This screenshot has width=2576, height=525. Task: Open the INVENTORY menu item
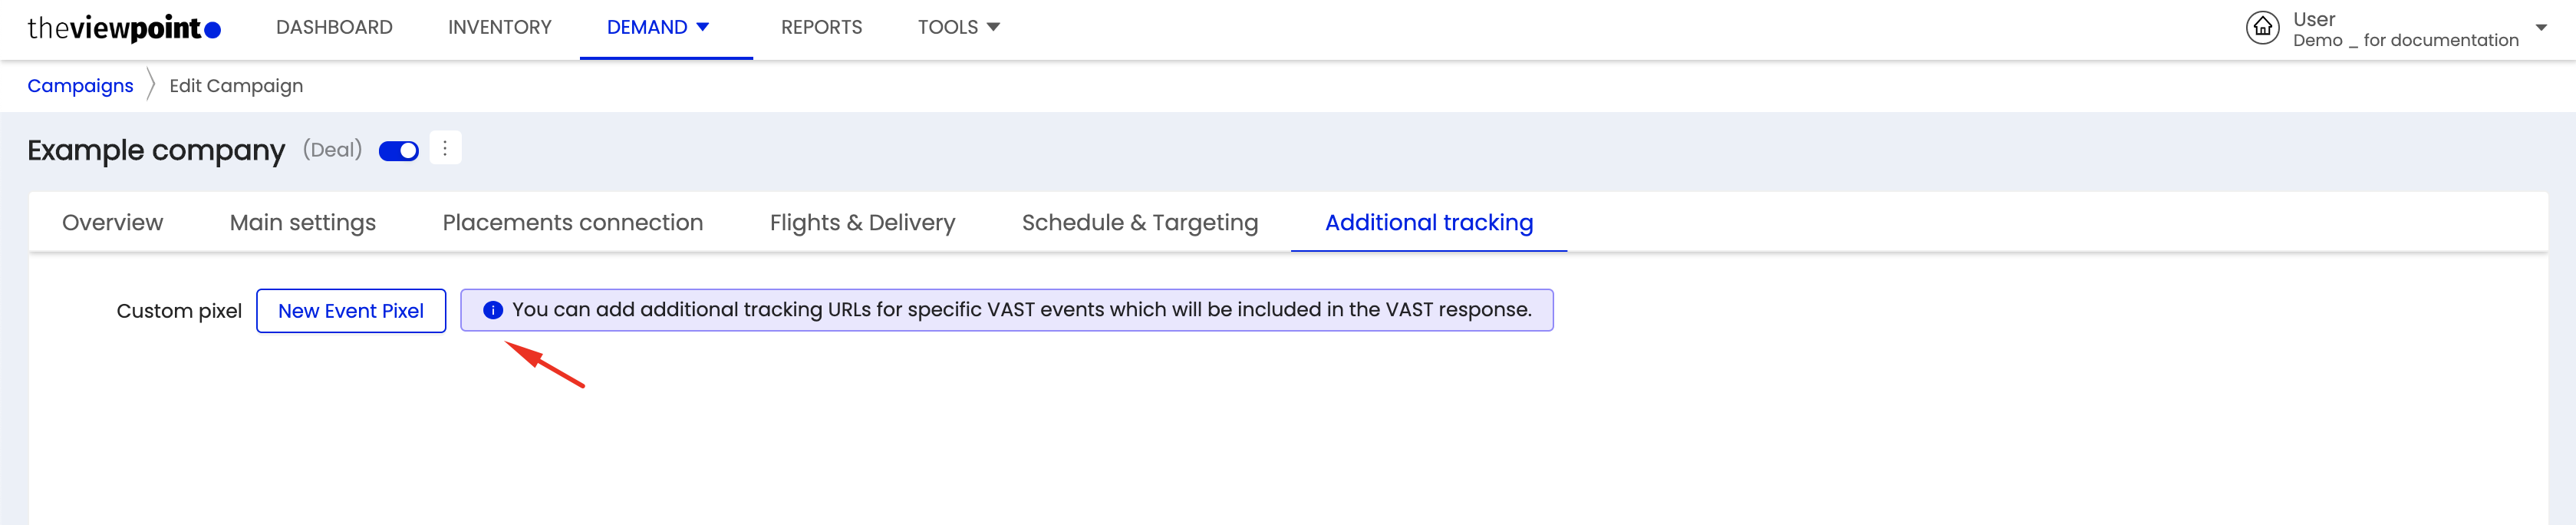500,27
